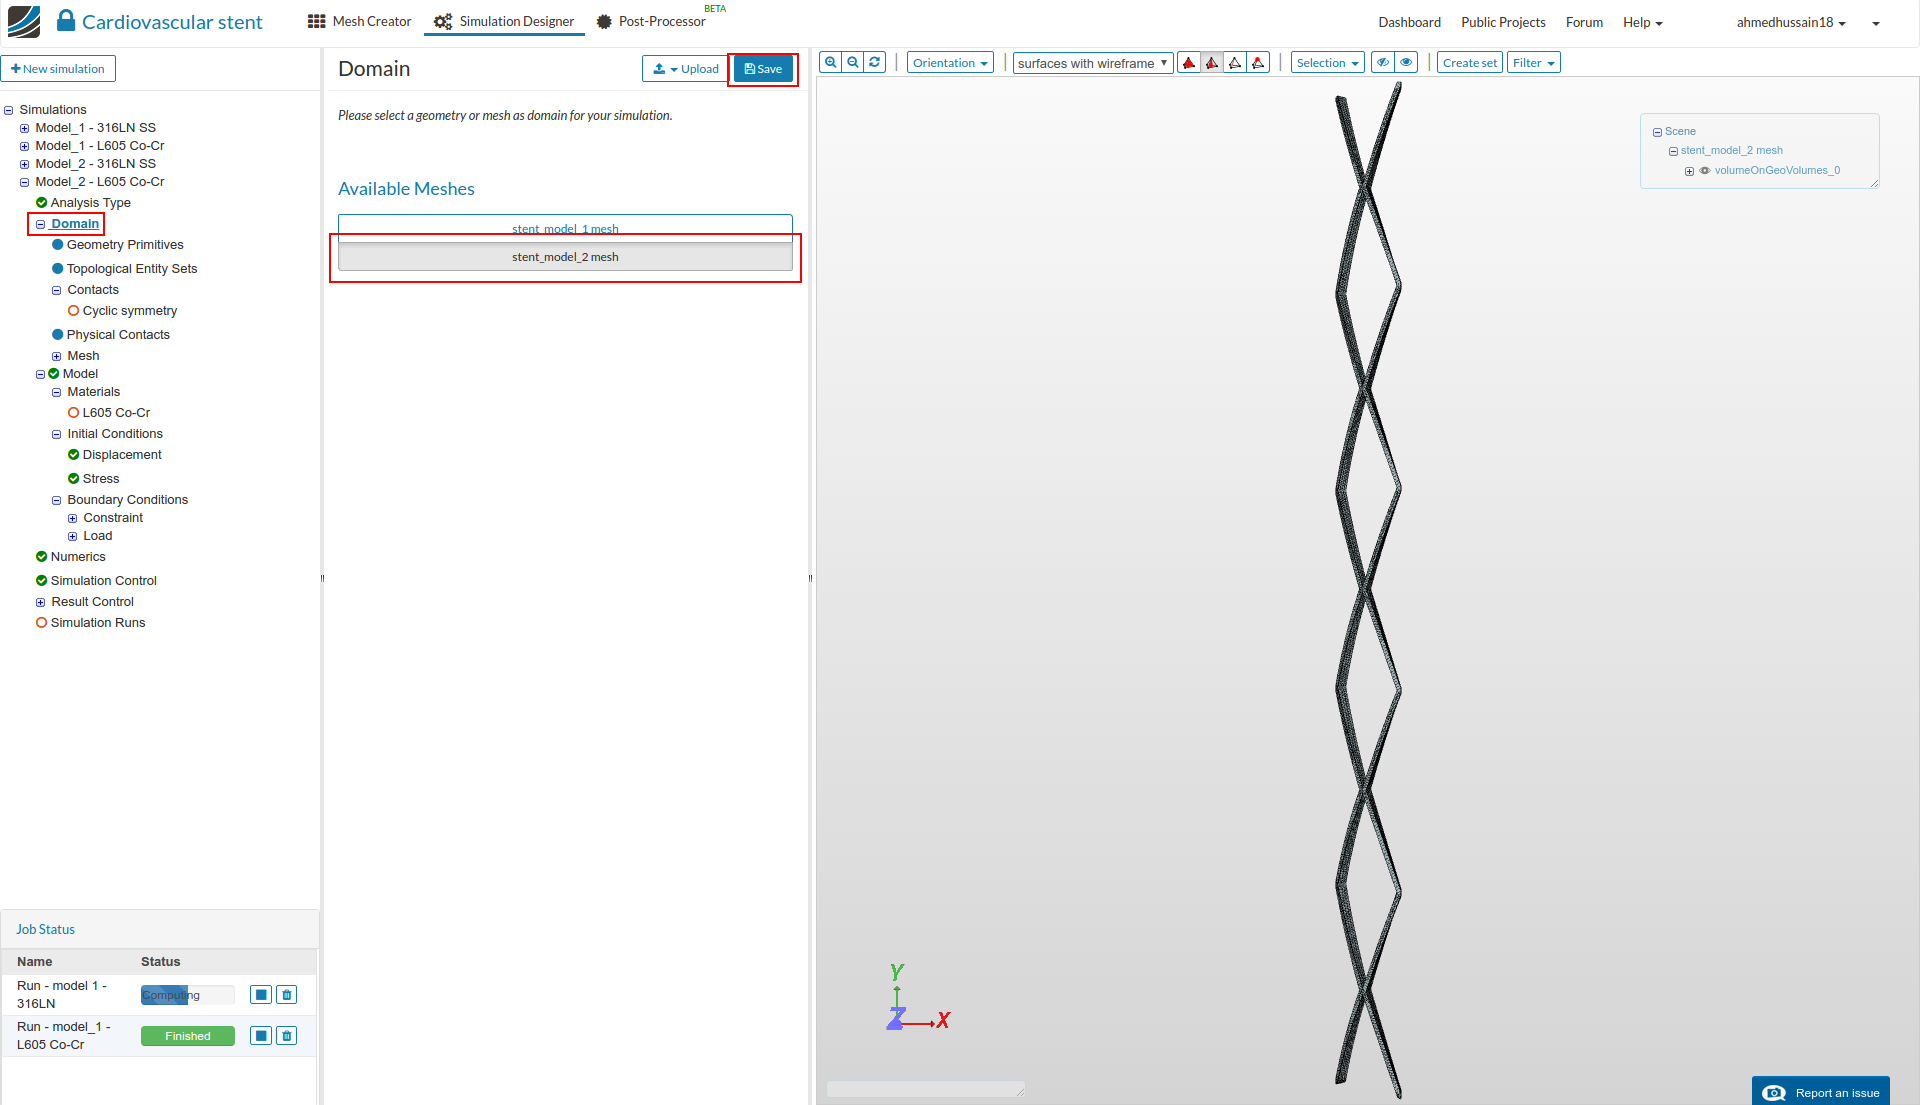
Task: Click the zoom out viewer icon
Action: [x=853, y=62]
